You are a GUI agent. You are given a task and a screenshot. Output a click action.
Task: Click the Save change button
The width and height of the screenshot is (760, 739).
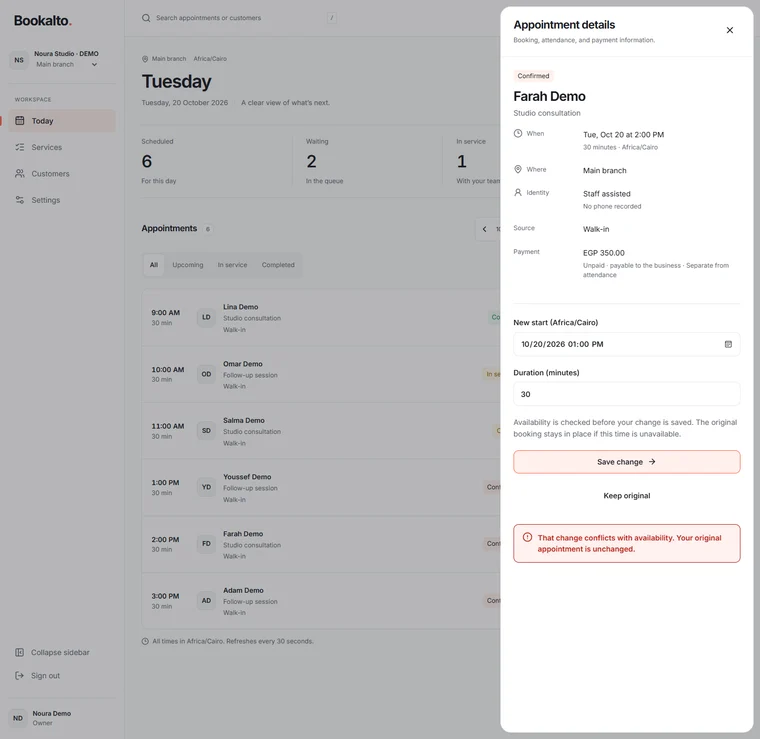(626, 462)
